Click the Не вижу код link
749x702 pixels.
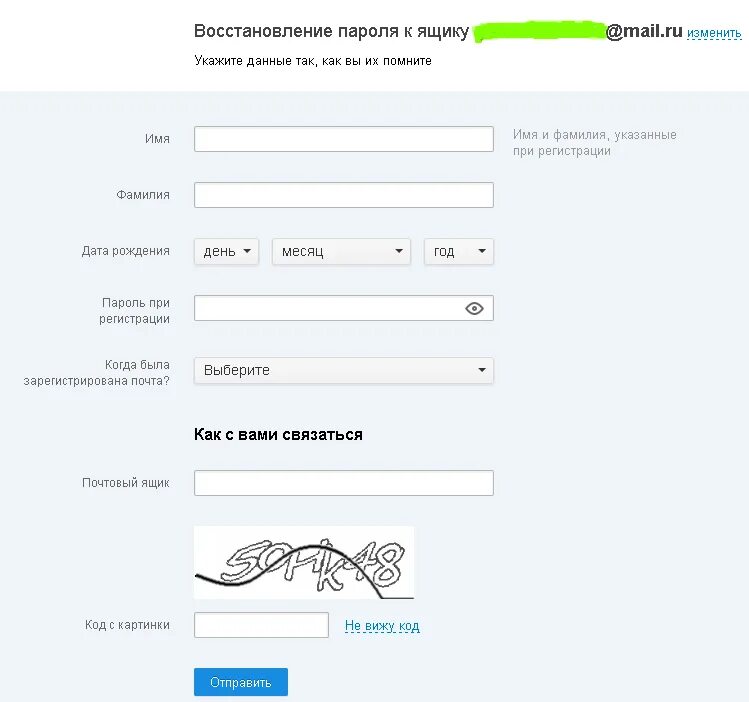[x=382, y=626]
